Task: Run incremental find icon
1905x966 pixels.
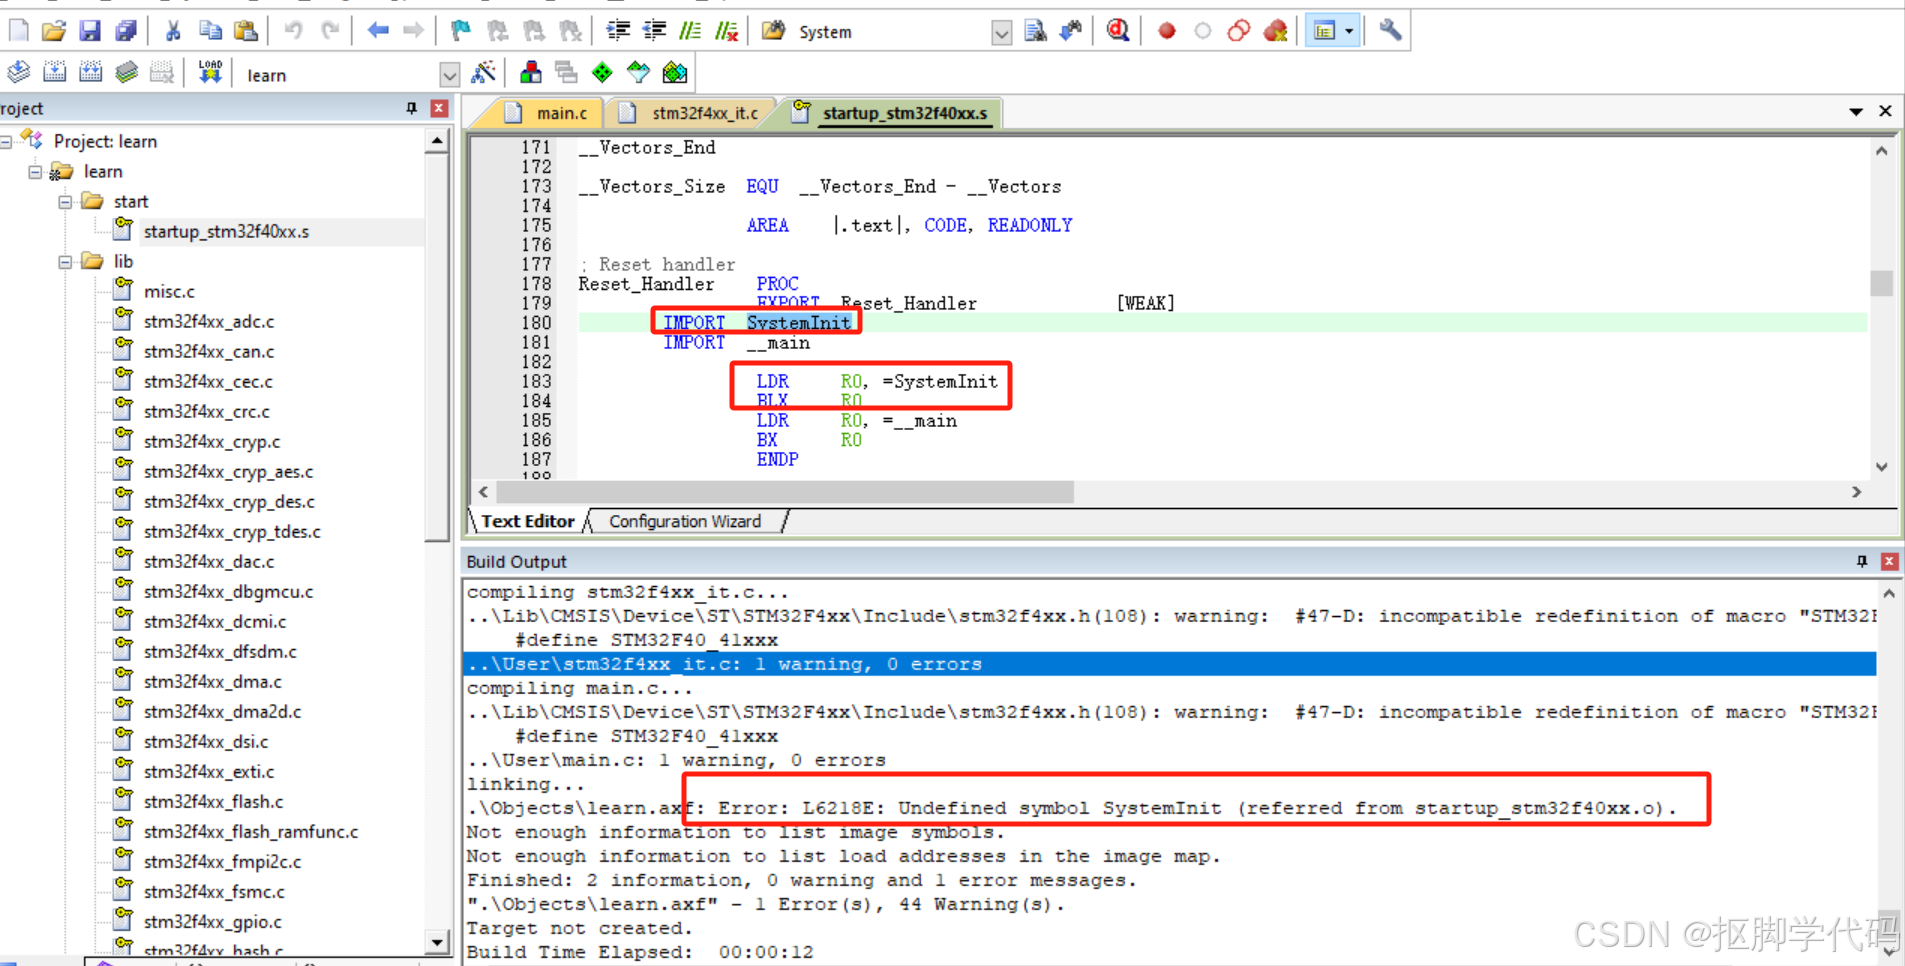Action: 1071,31
